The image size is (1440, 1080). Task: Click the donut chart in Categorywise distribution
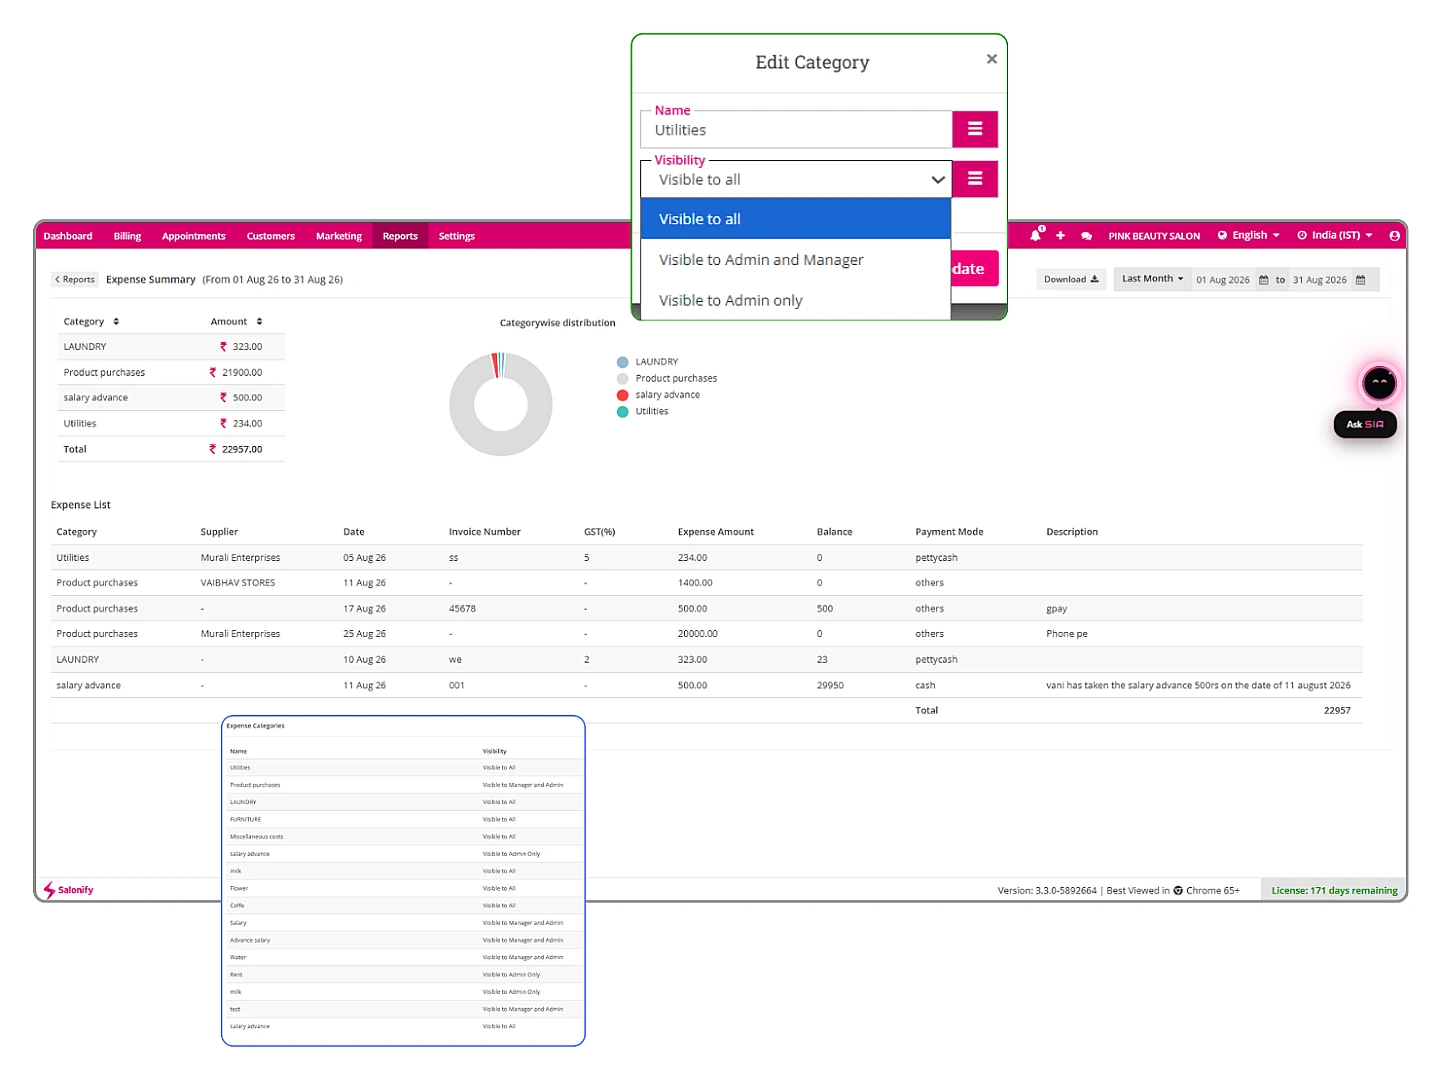tap(501, 404)
